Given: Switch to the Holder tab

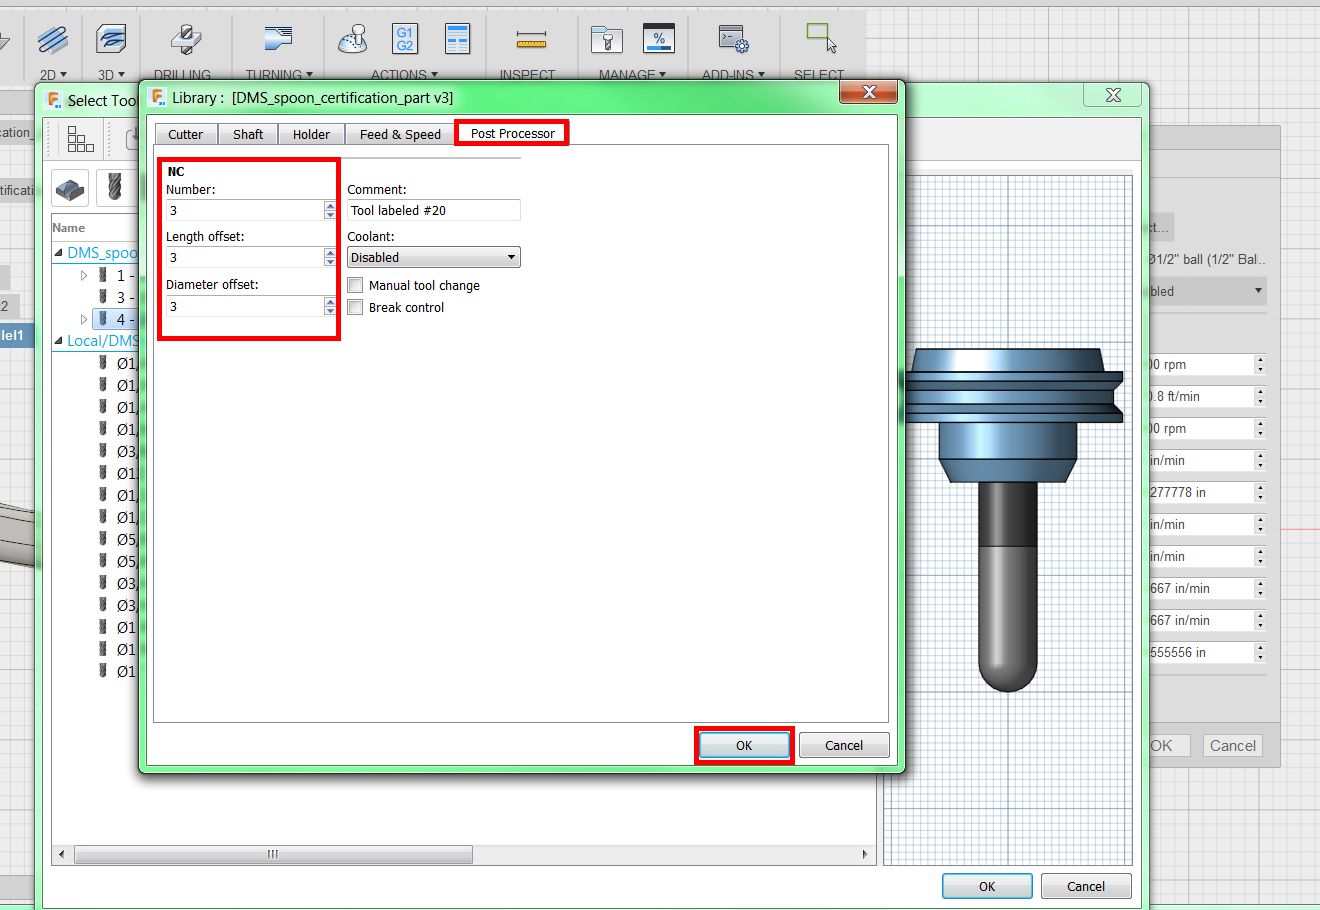Looking at the screenshot, I should click(x=311, y=134).
